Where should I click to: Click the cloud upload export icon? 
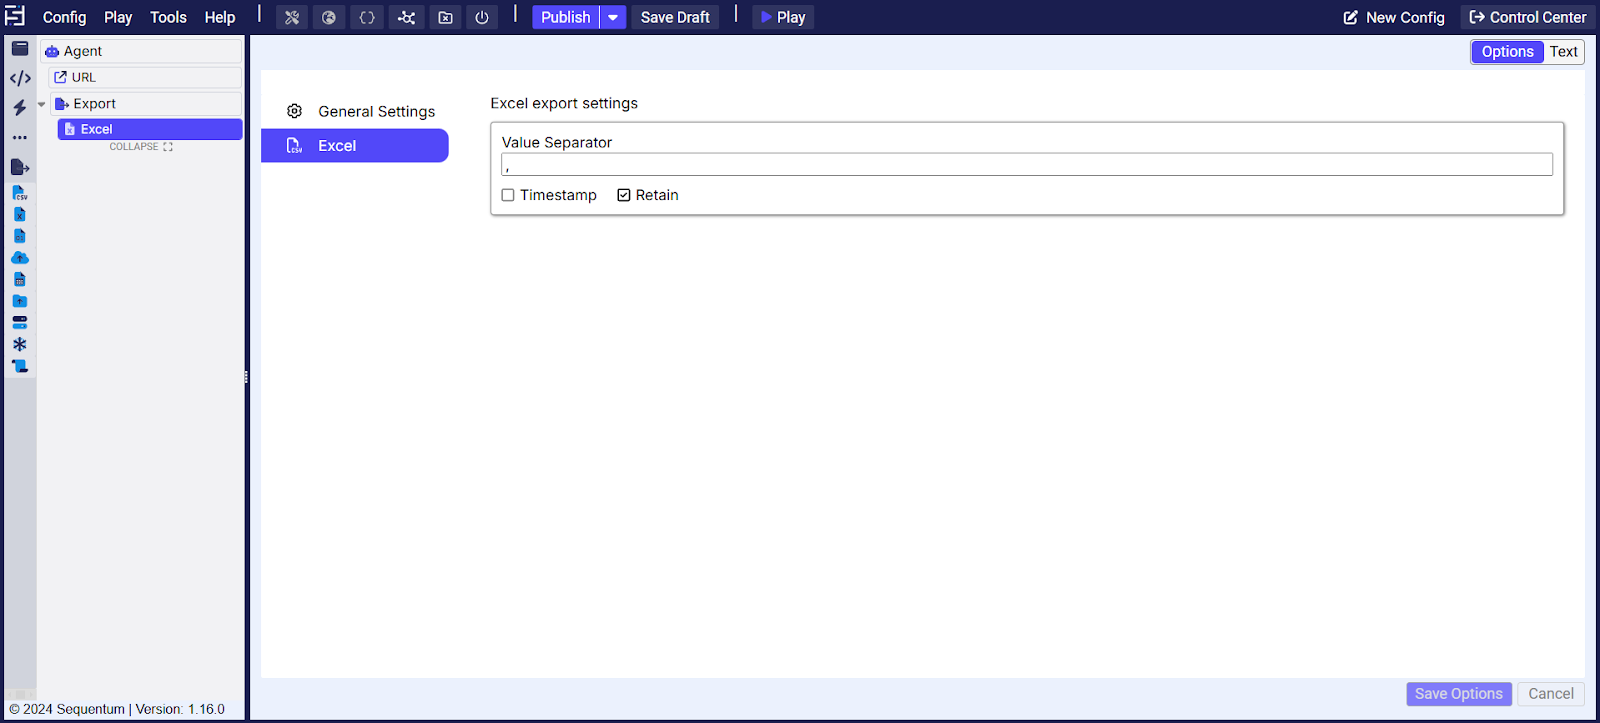click(19, 258)
